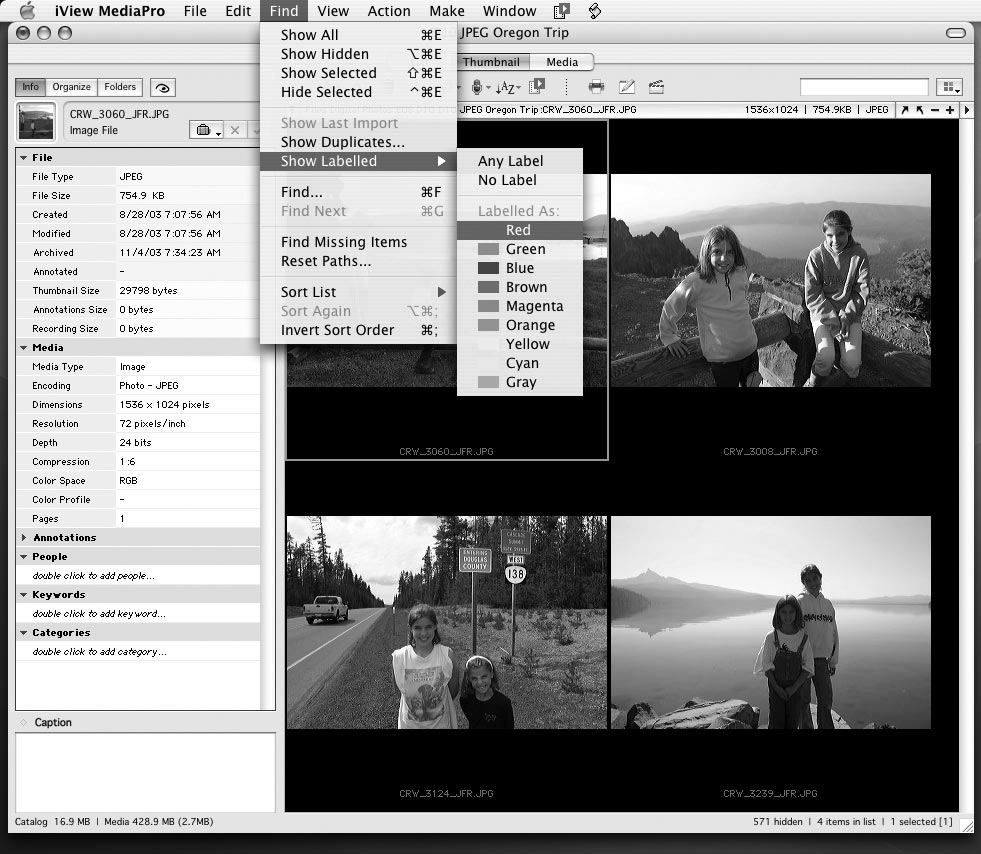Open the grid view options dropdown

tap(949, 87)
